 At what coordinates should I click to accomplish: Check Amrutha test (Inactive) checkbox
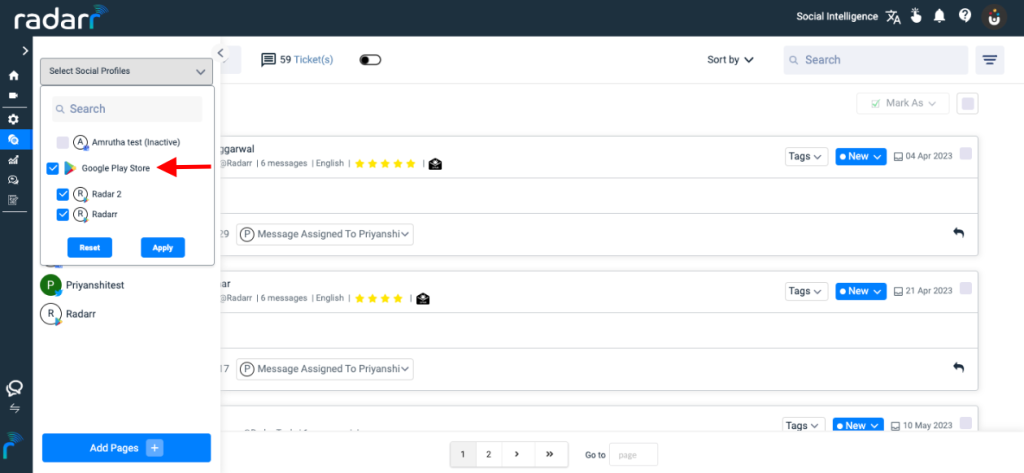(x=63, y=142)
